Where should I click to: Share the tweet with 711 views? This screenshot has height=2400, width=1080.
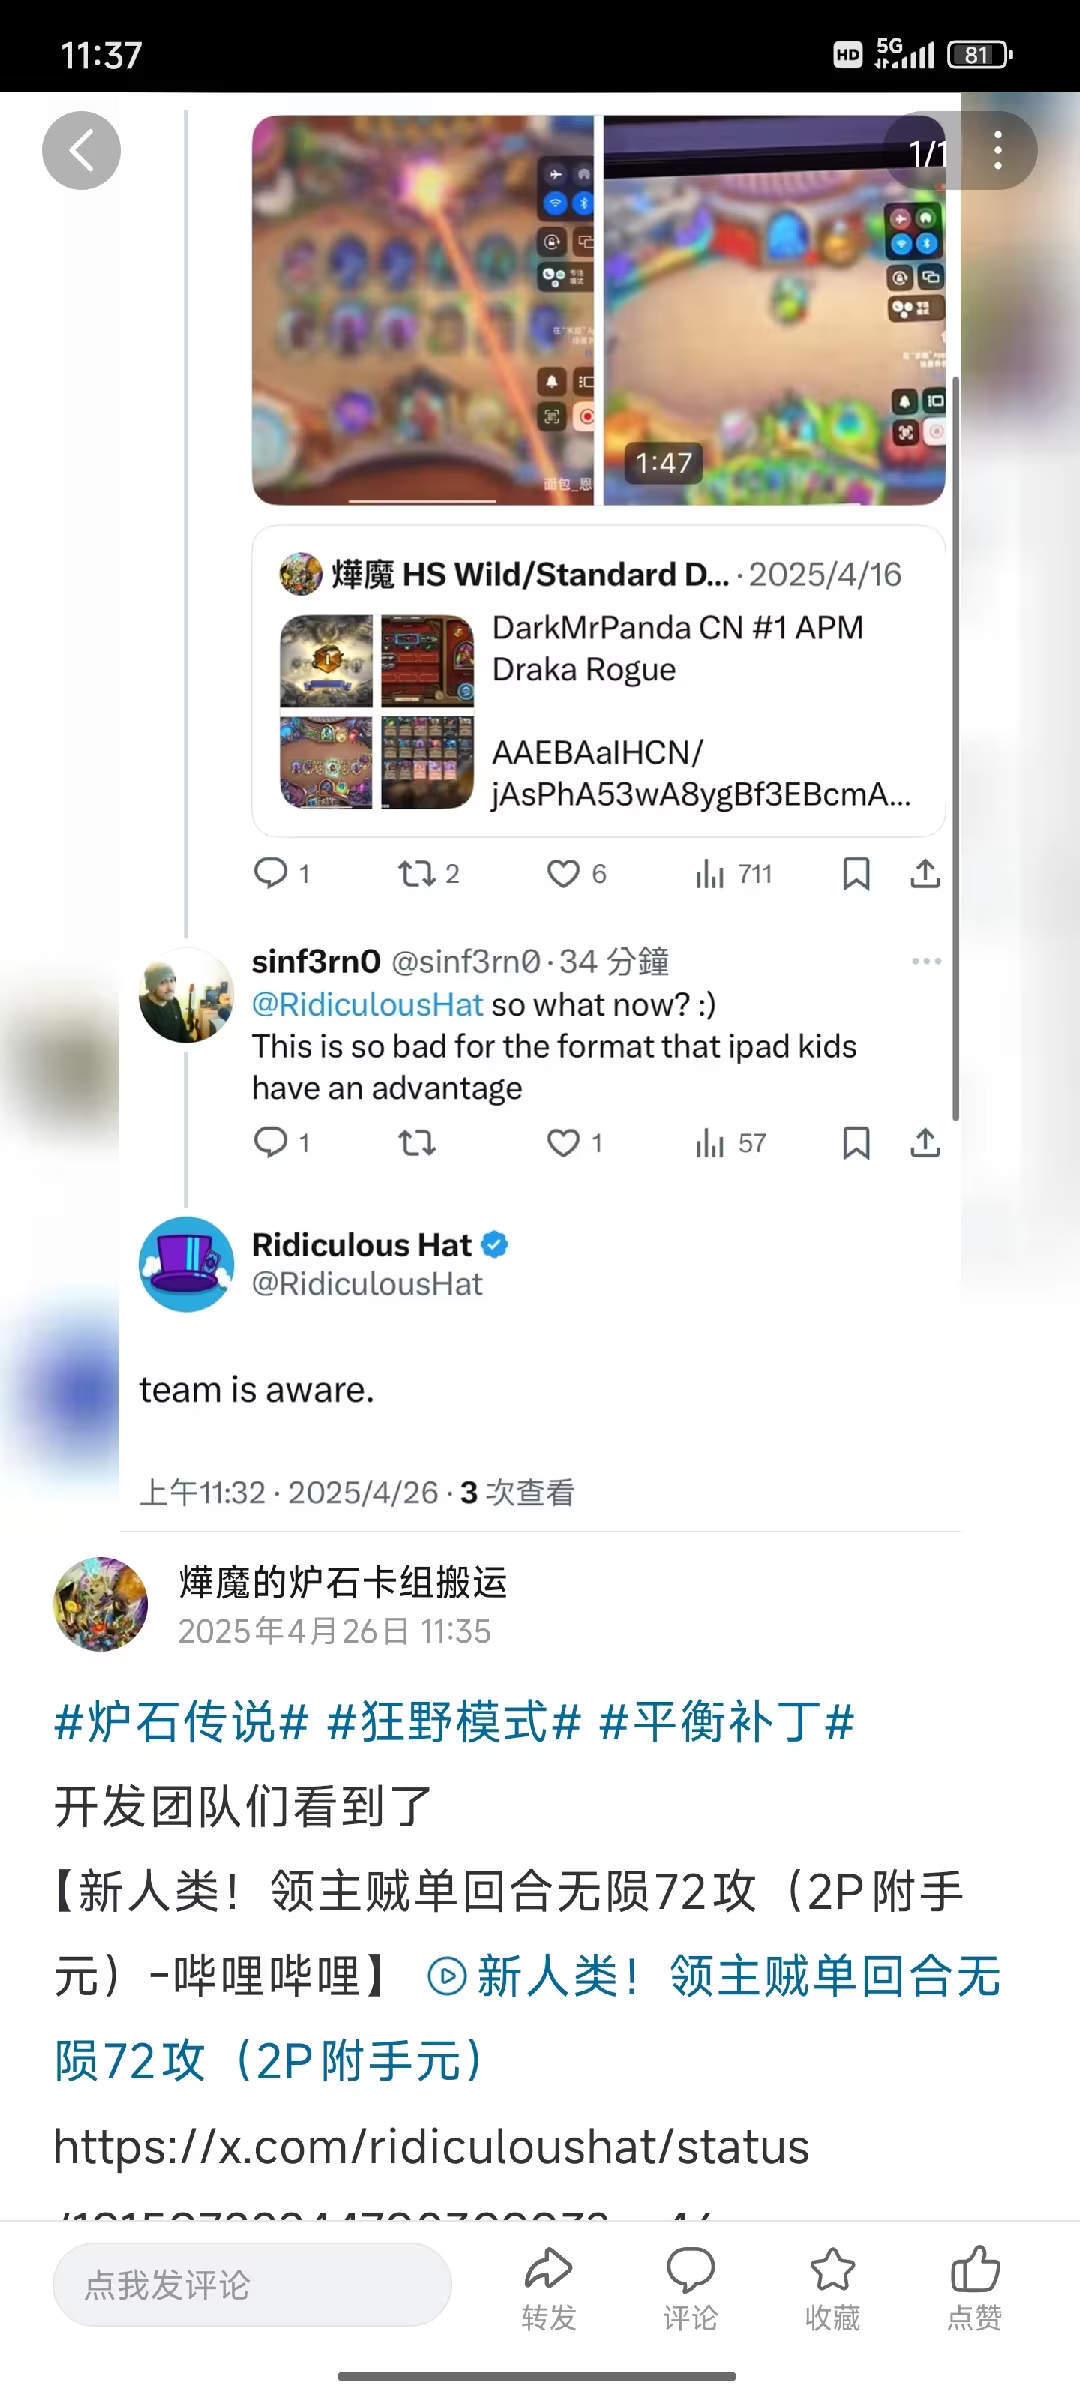click(x=925, y=874)
